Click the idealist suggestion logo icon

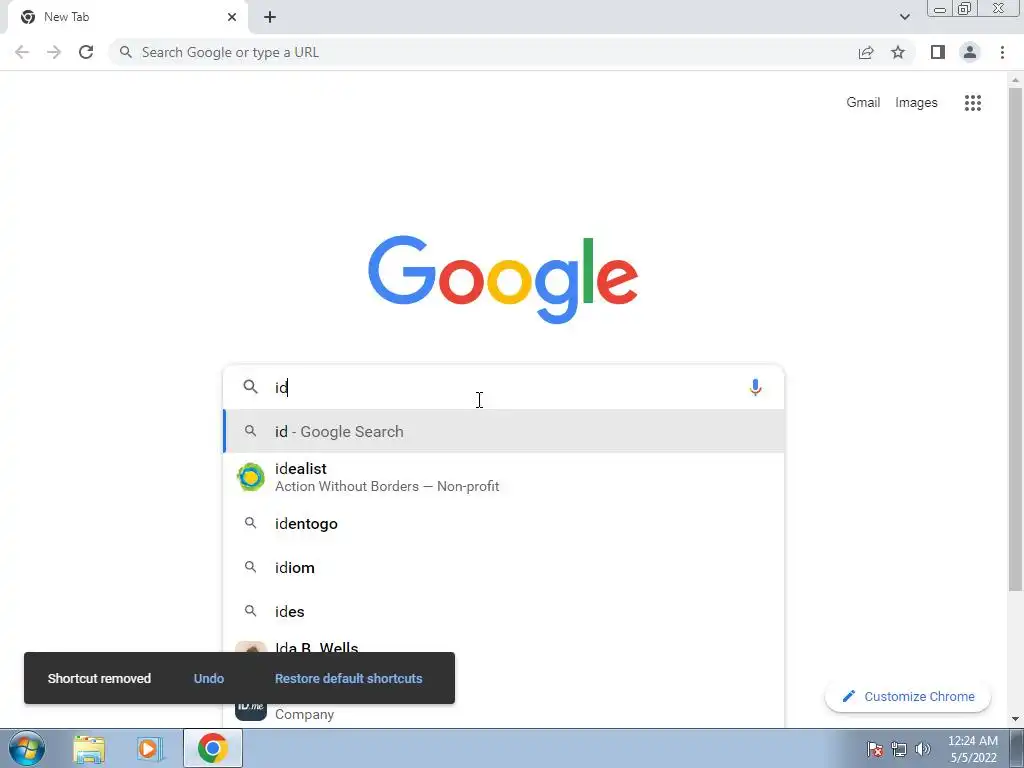click(x=250, y=477)
